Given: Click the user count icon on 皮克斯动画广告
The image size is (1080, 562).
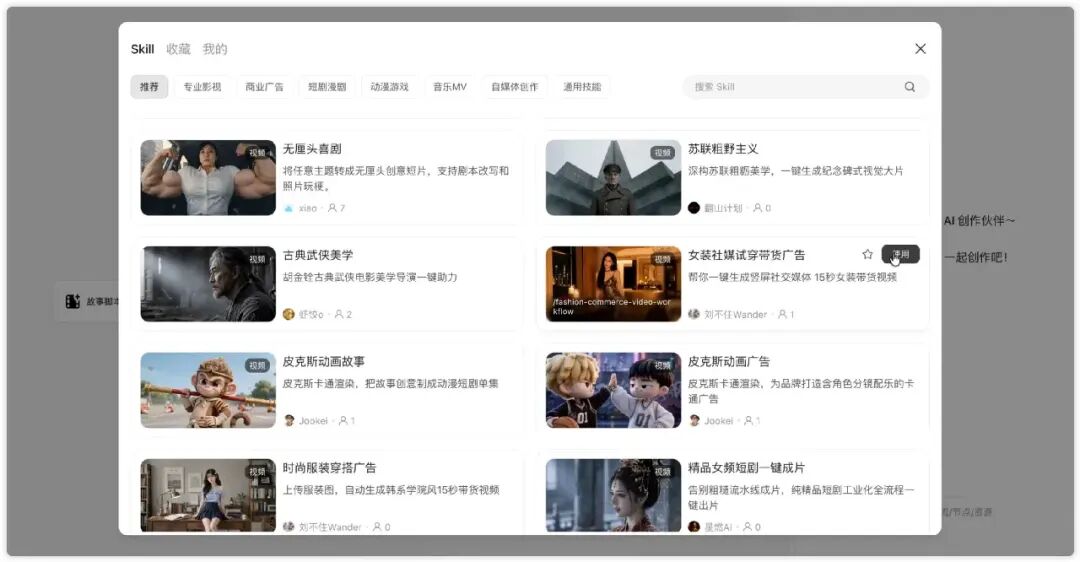Looking at the screenshot, I should click(x=748, y=420).
